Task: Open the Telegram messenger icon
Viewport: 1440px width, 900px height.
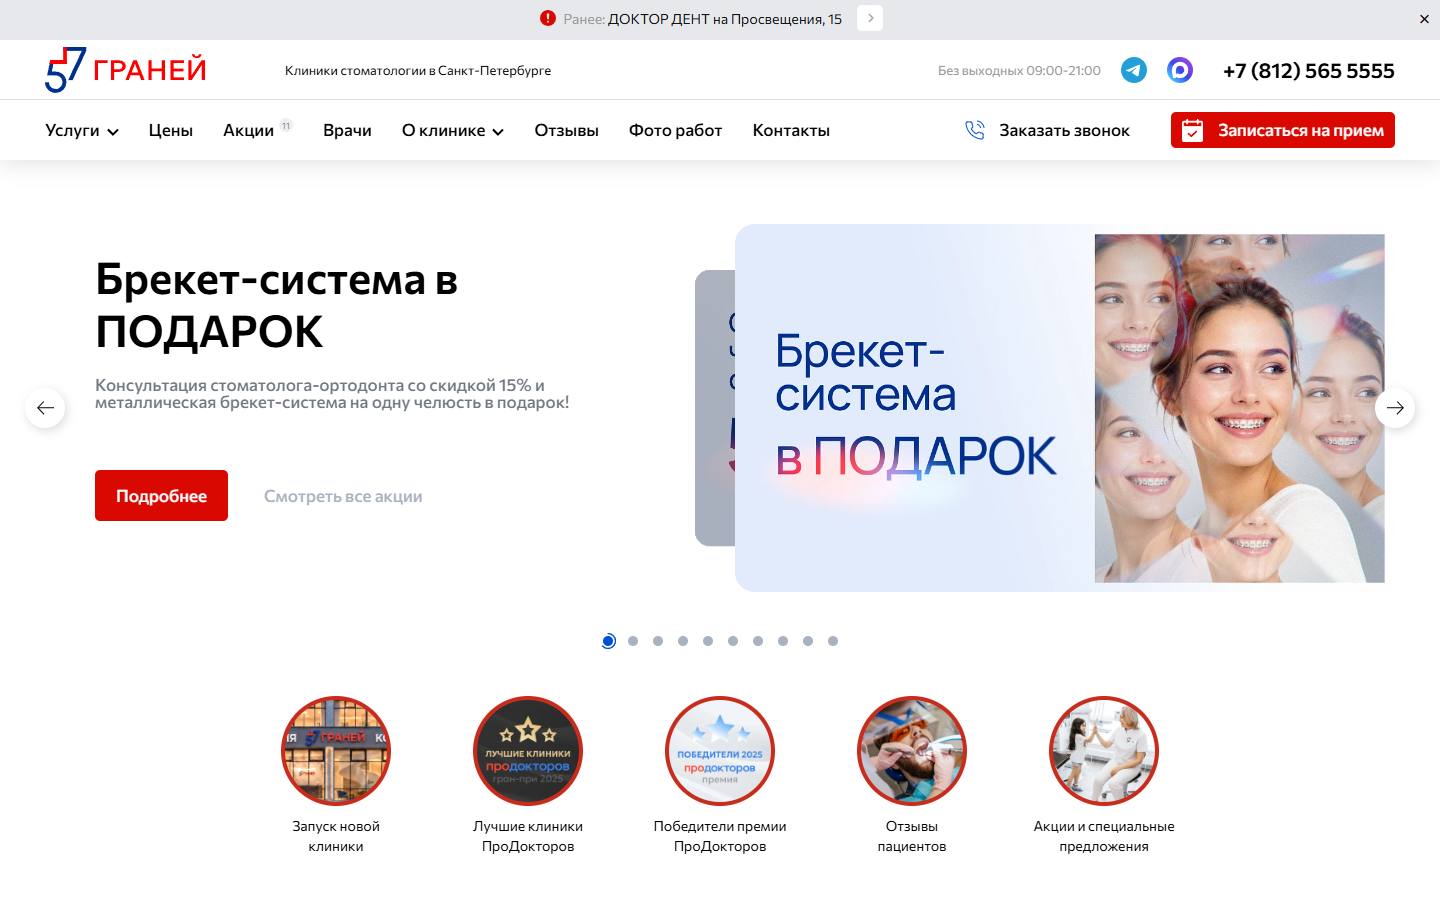Action: (x=1134, y=70)
